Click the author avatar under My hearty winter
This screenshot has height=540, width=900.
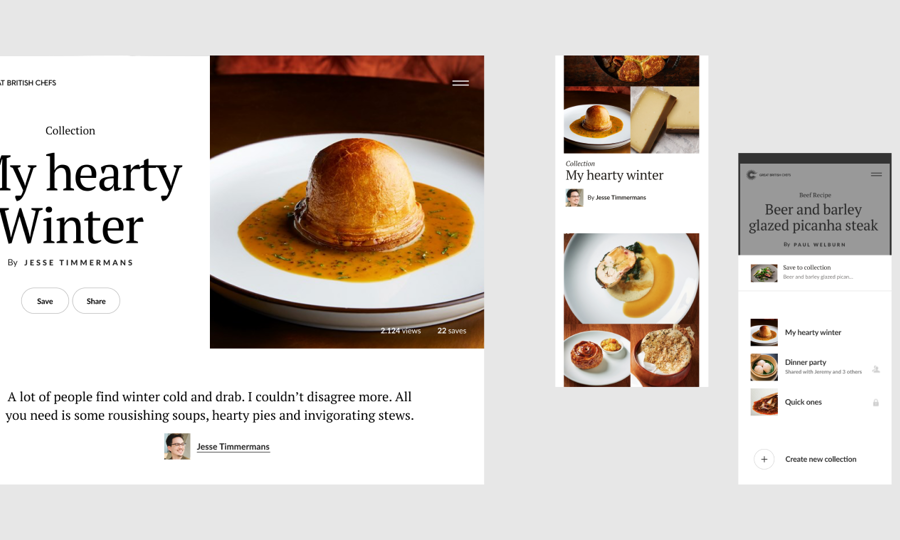[574, 197]
